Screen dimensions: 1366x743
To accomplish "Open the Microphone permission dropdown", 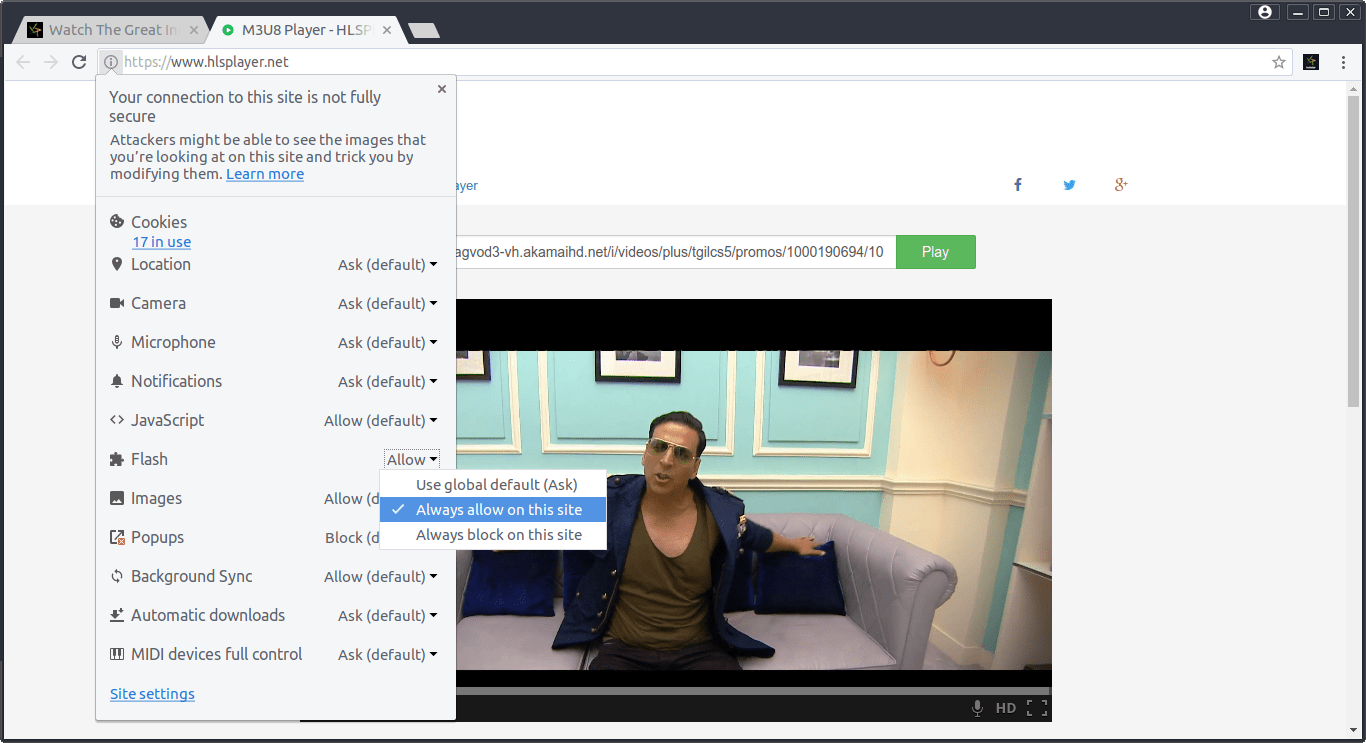I will click(x=388, y=342).
